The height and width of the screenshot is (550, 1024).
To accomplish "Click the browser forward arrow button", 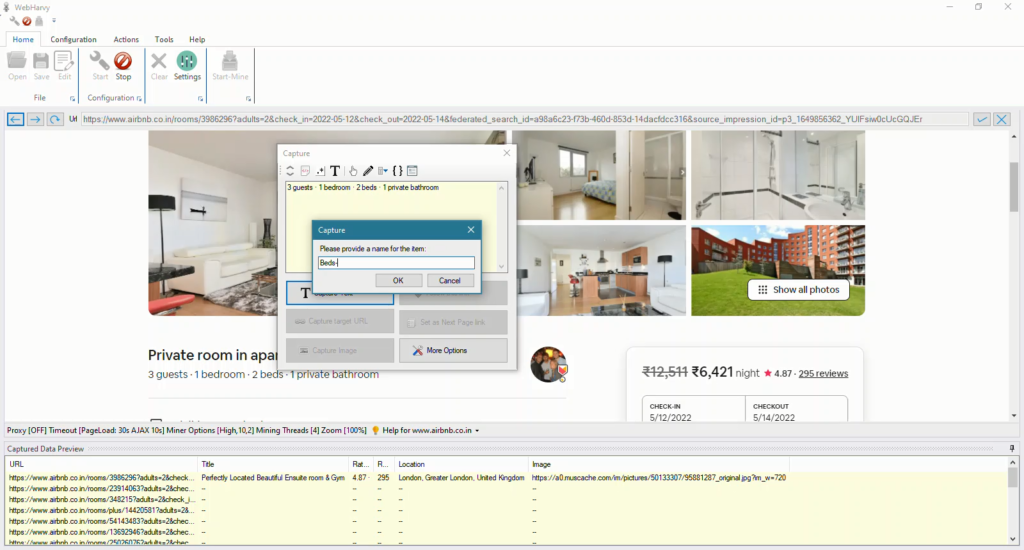I will pyautogui.click(x=35, y=119).
